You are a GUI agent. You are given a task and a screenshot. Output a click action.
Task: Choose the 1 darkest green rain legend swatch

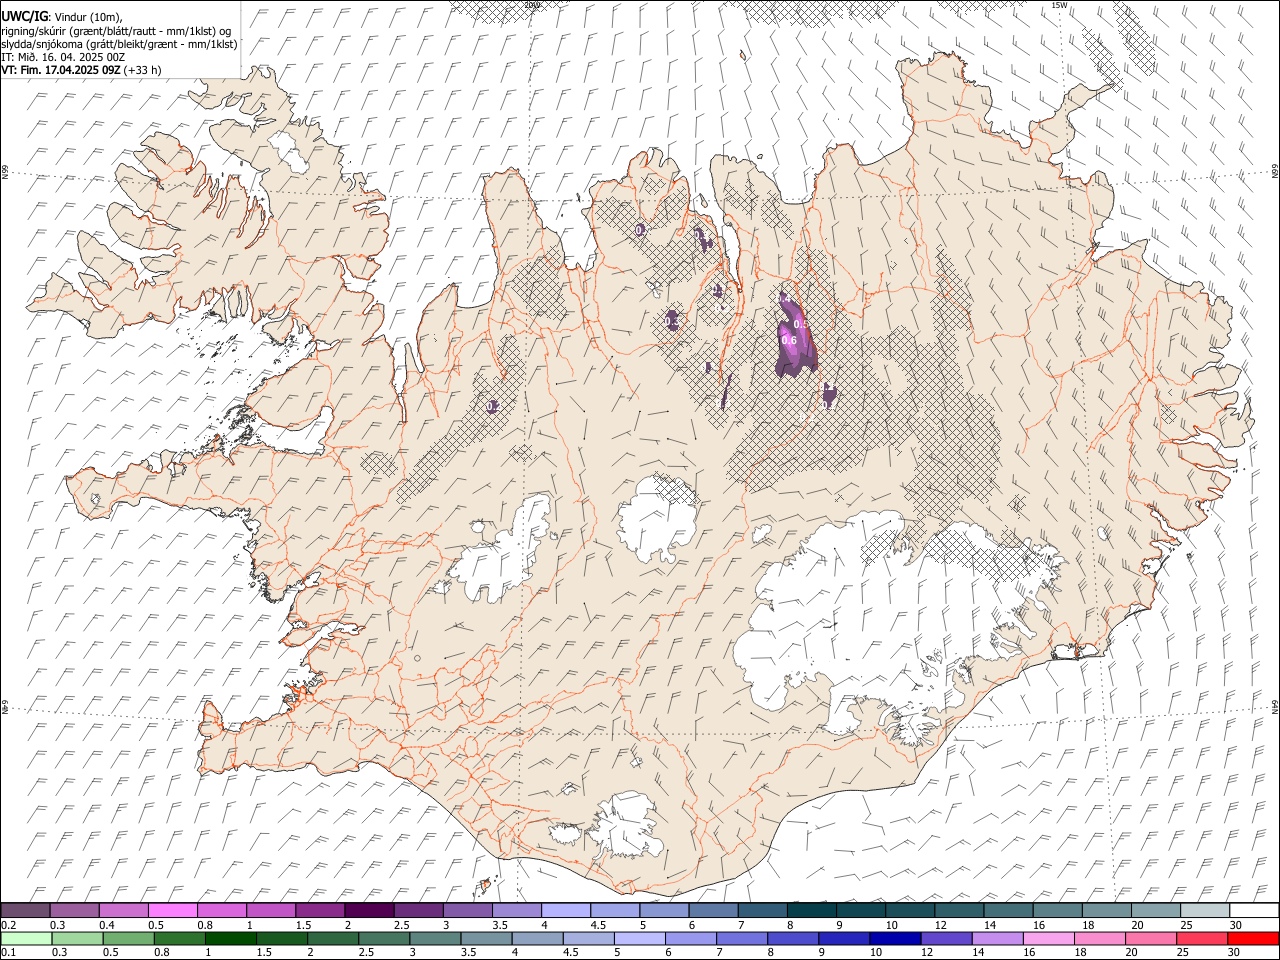(230, 938)
